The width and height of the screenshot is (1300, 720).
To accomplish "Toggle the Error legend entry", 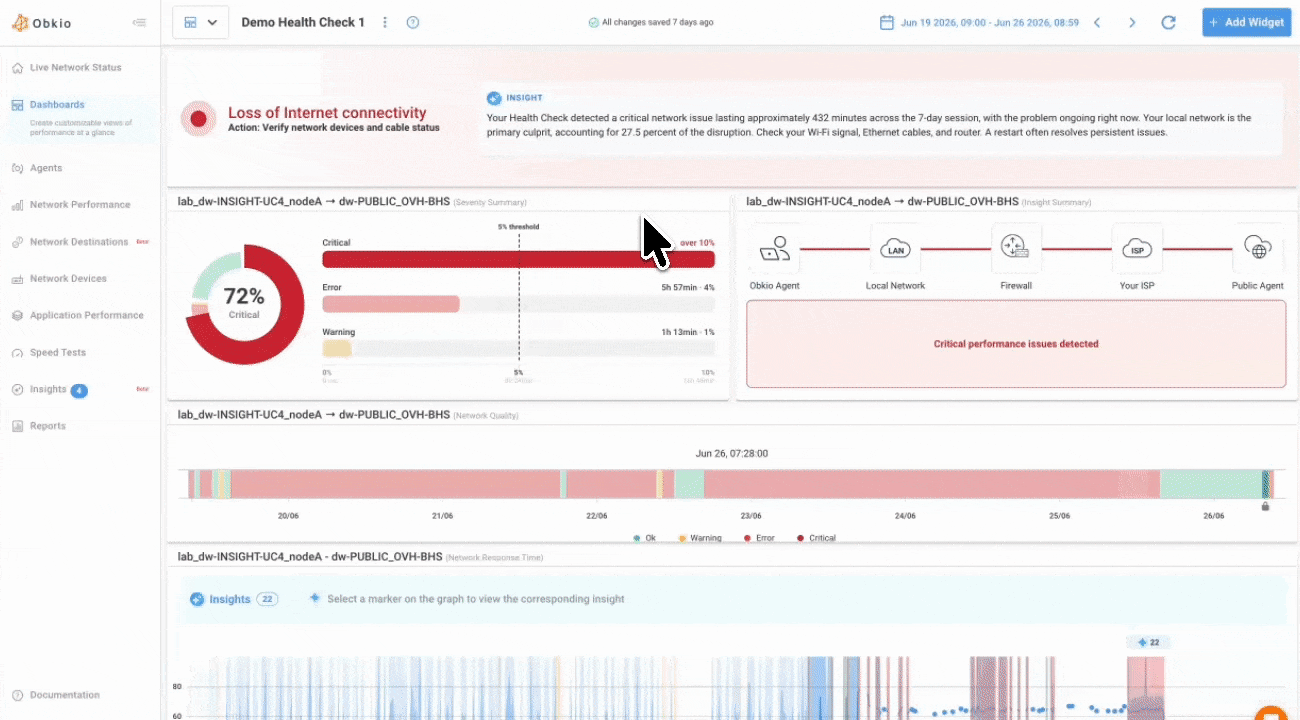I will [761, 538].
